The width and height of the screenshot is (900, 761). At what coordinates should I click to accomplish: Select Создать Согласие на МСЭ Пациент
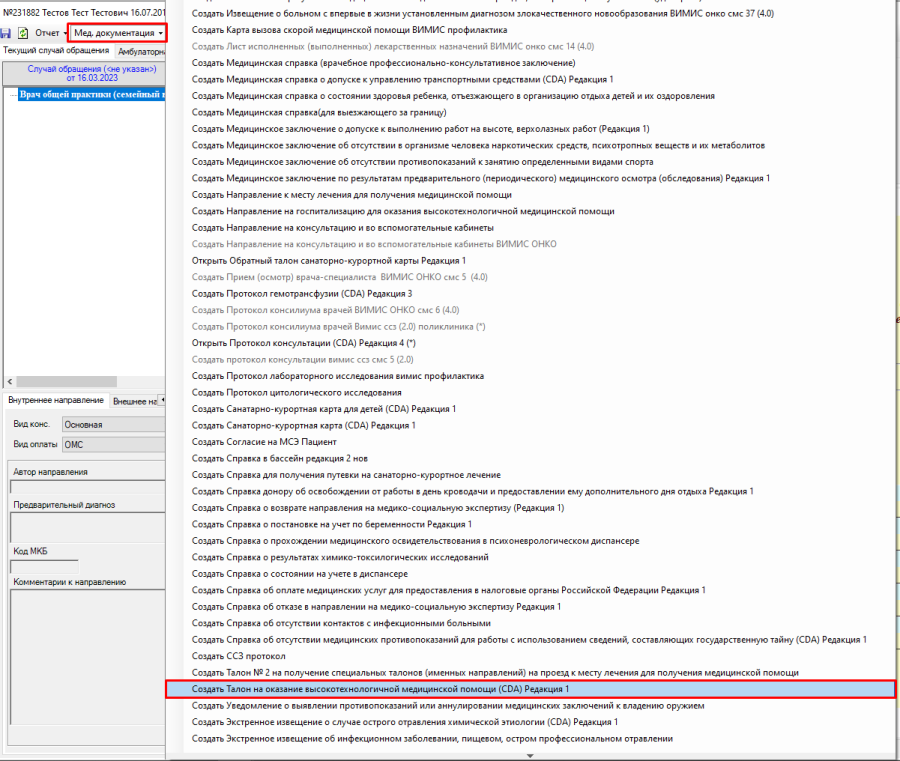[264, 442]
